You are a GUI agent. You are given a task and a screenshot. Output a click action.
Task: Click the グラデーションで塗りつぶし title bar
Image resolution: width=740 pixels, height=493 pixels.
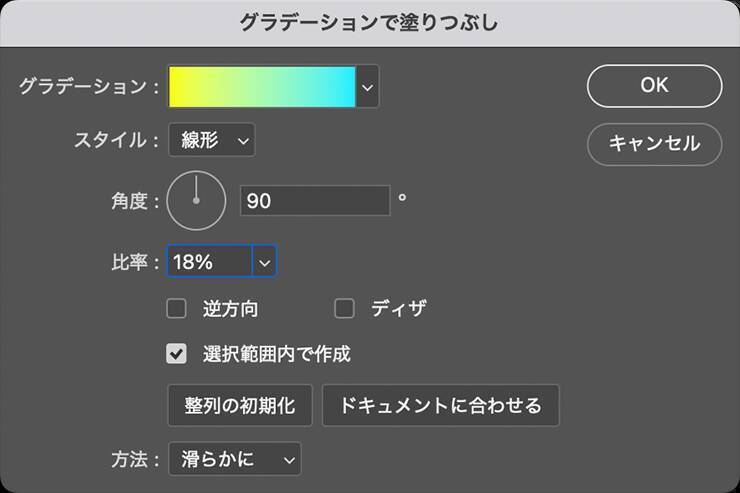pos(370,22)
